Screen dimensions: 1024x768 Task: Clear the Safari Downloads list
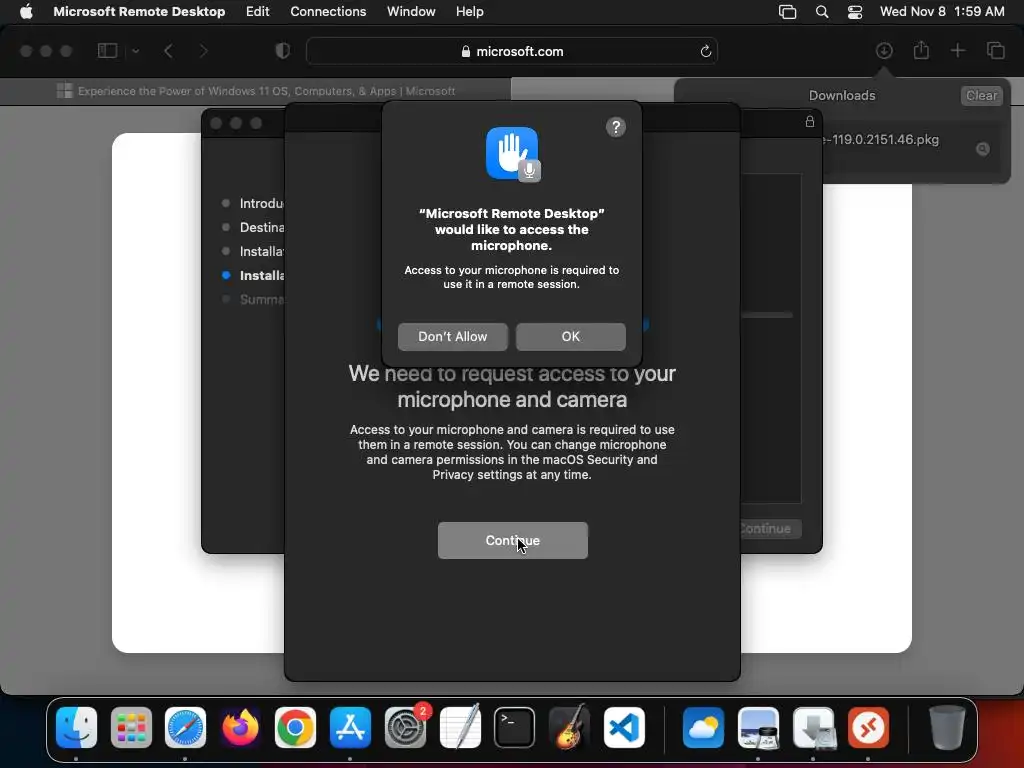point(981,95)
